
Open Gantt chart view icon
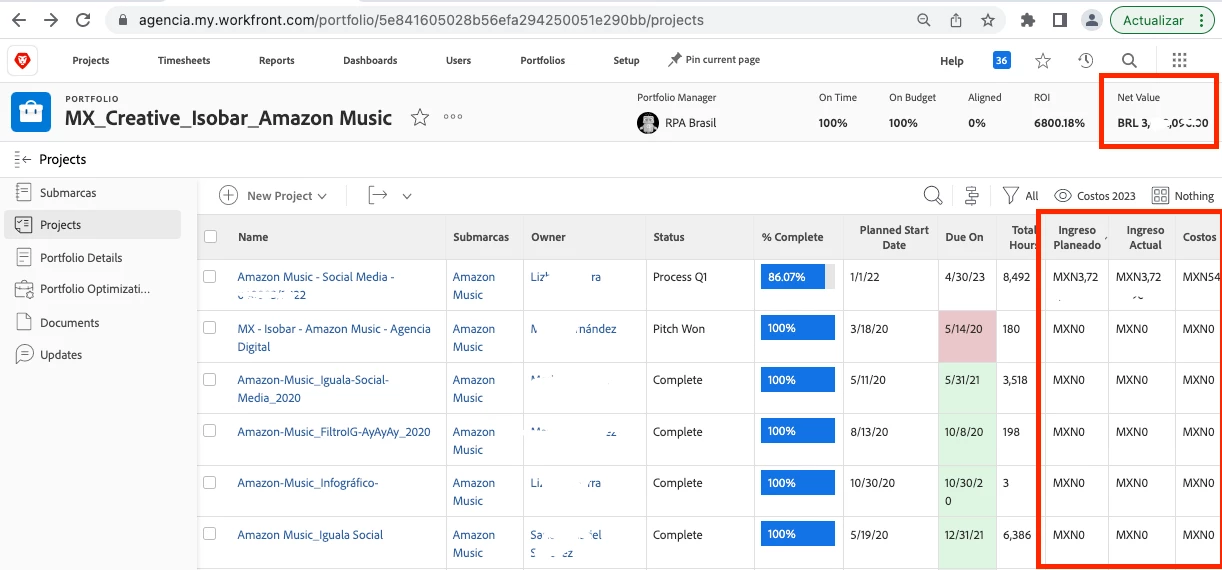tap(971, 195)
